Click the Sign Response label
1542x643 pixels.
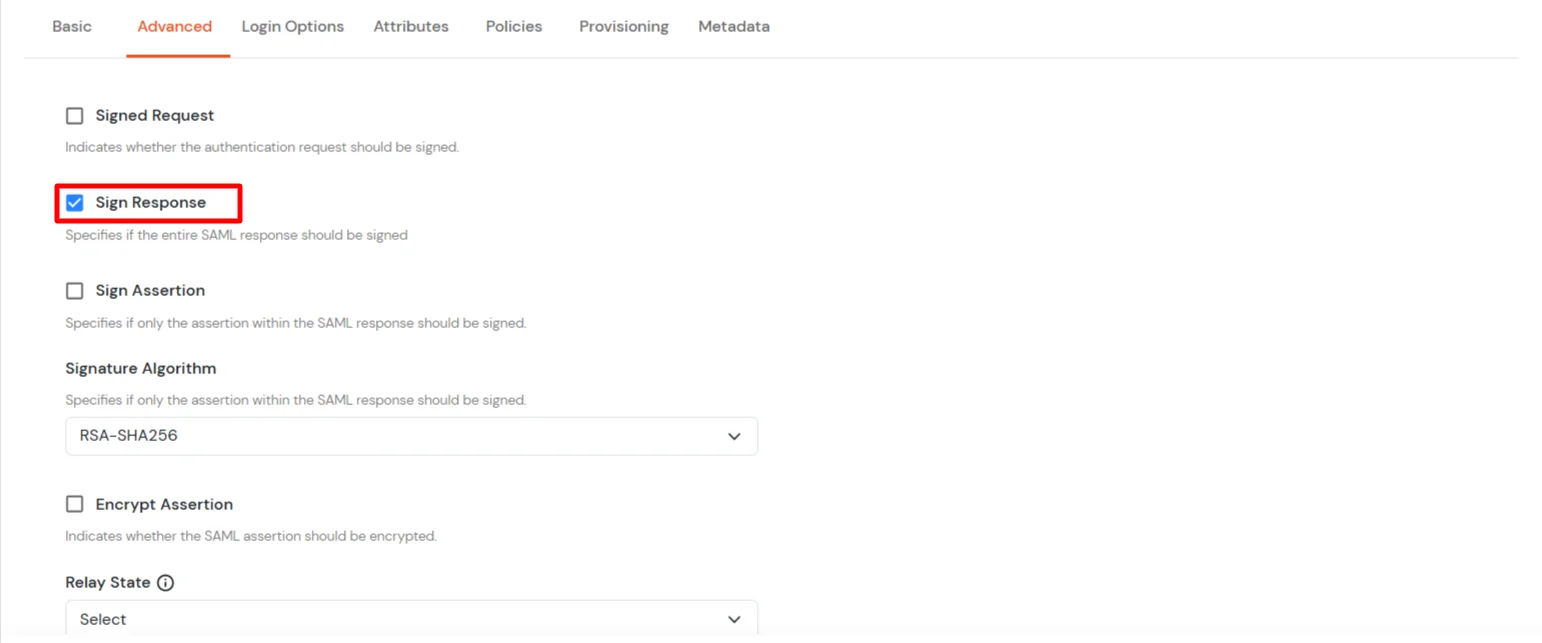(150, 202)
